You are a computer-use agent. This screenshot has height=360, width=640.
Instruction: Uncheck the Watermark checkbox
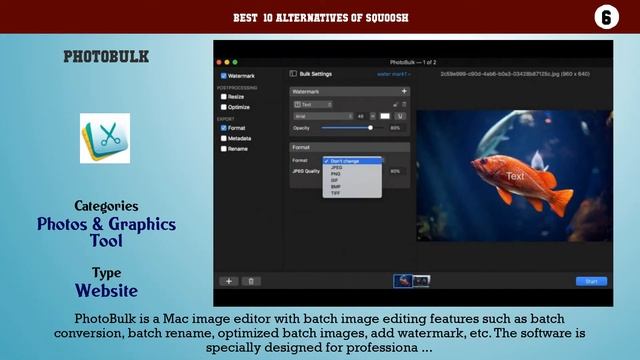pos(224,76)
